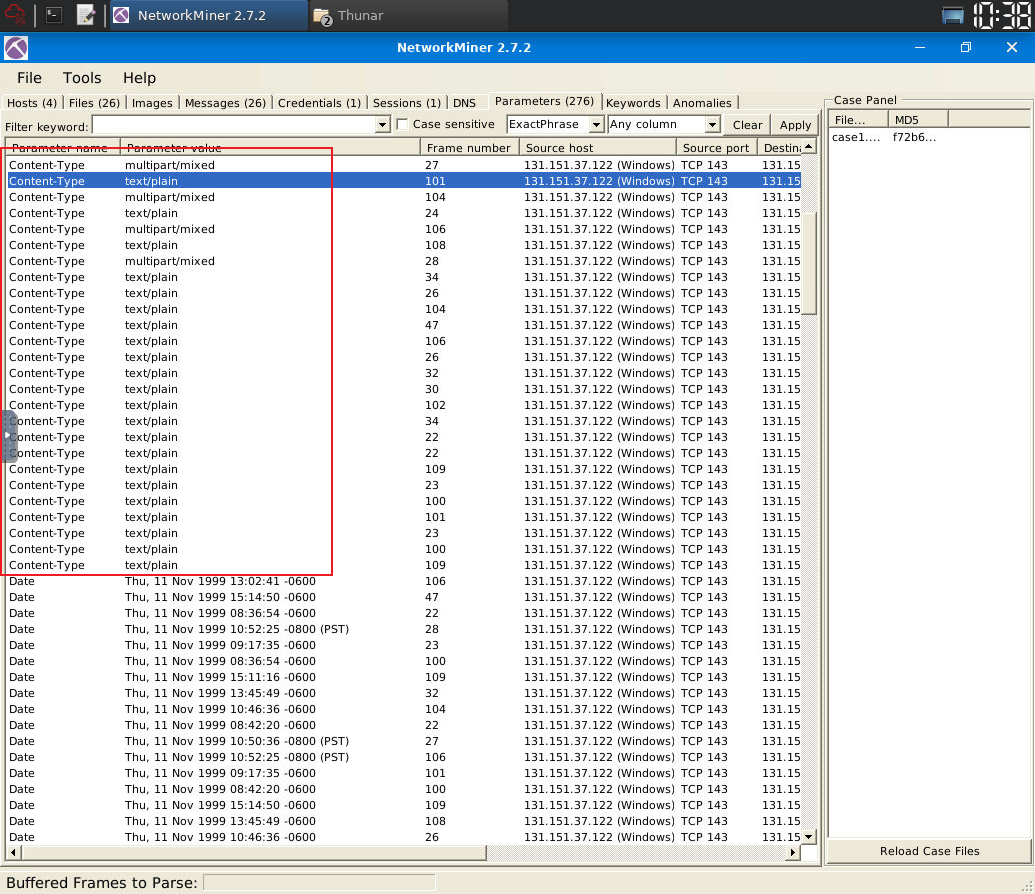1035x894 pixels.
Task: Open the Tools menu
Action: coord(82,78)
